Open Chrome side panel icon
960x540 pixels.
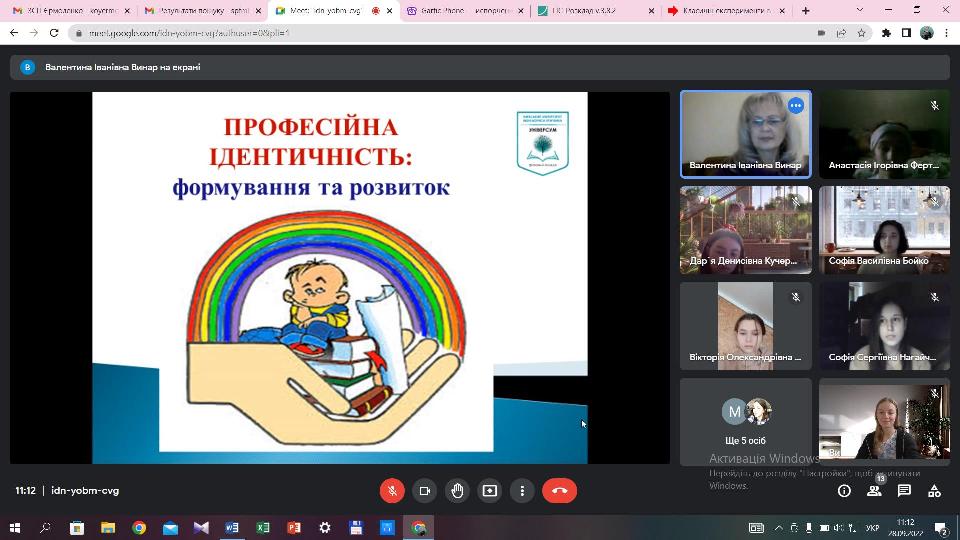point(906,33)
